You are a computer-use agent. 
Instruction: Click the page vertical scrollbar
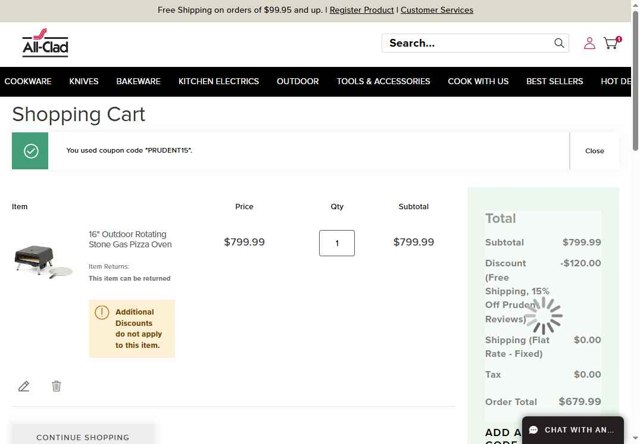(635, 82)
